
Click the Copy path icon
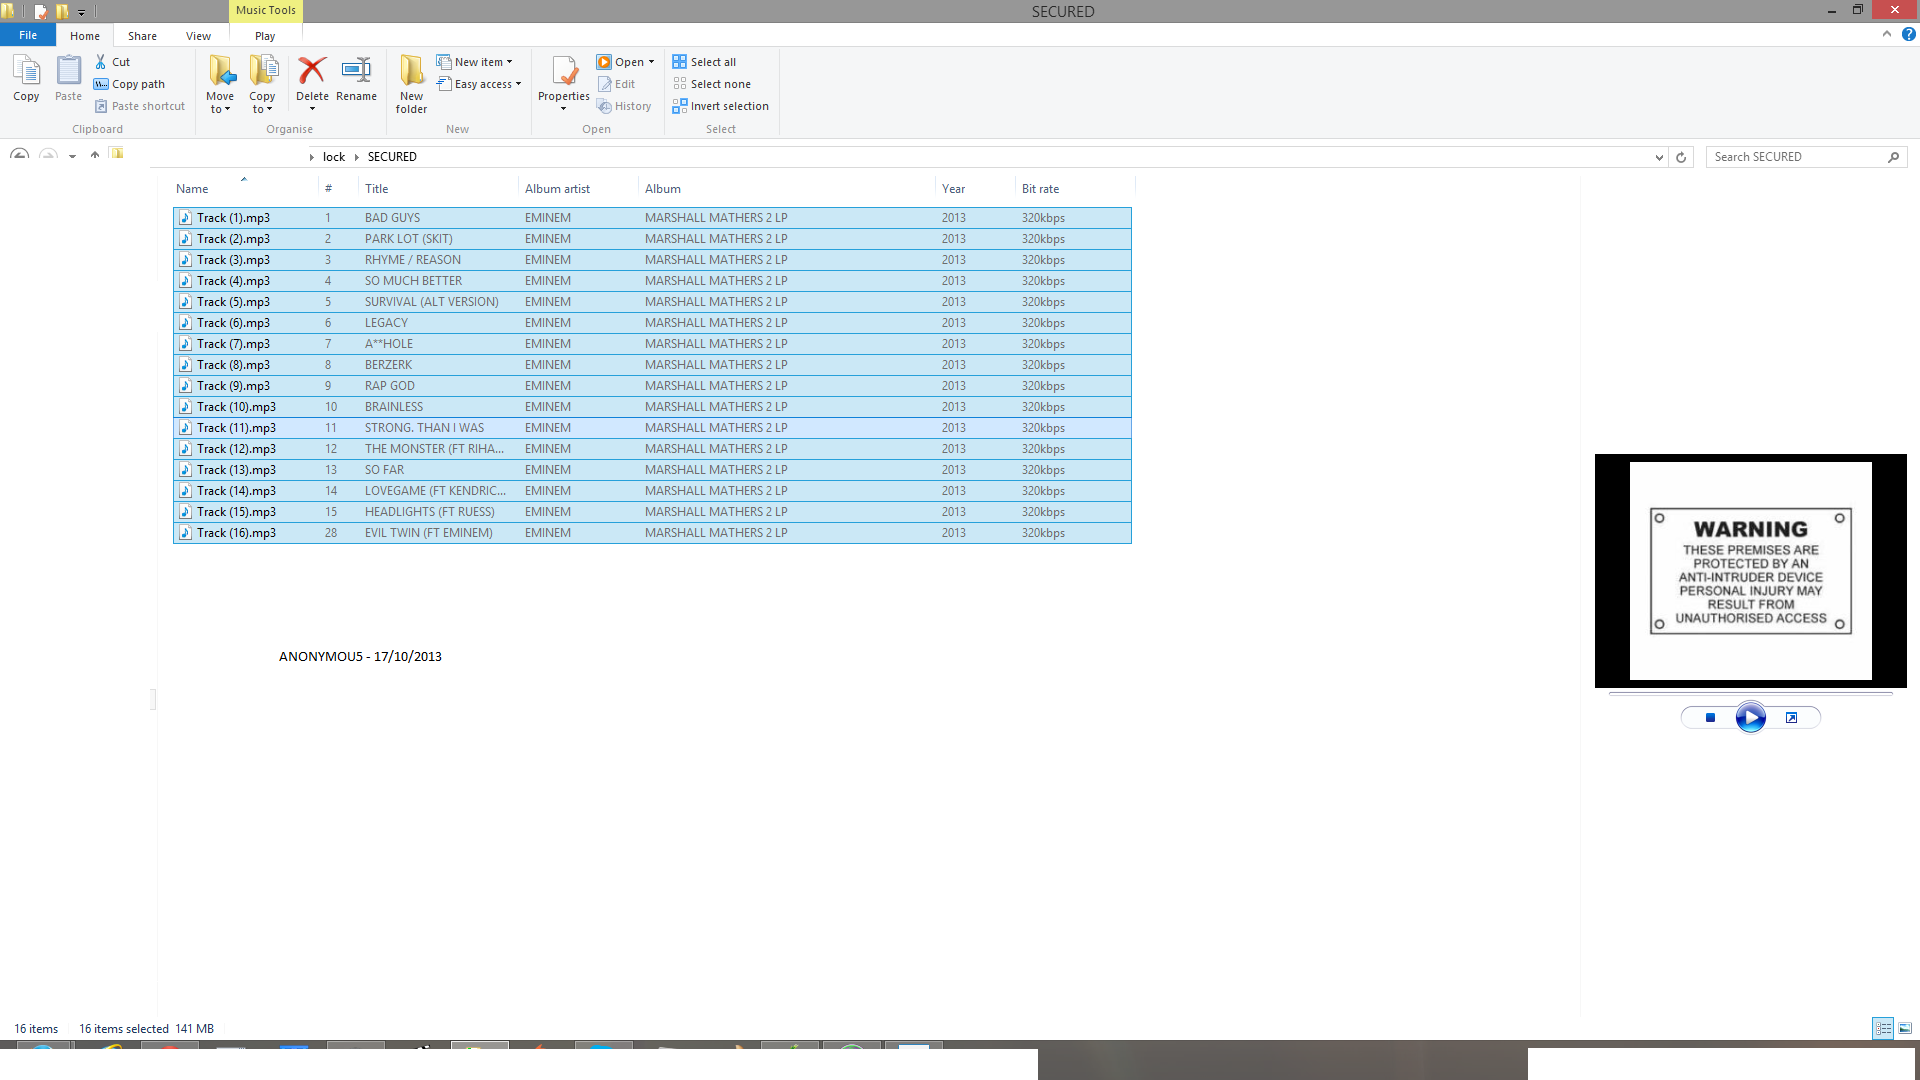[101, 84]
